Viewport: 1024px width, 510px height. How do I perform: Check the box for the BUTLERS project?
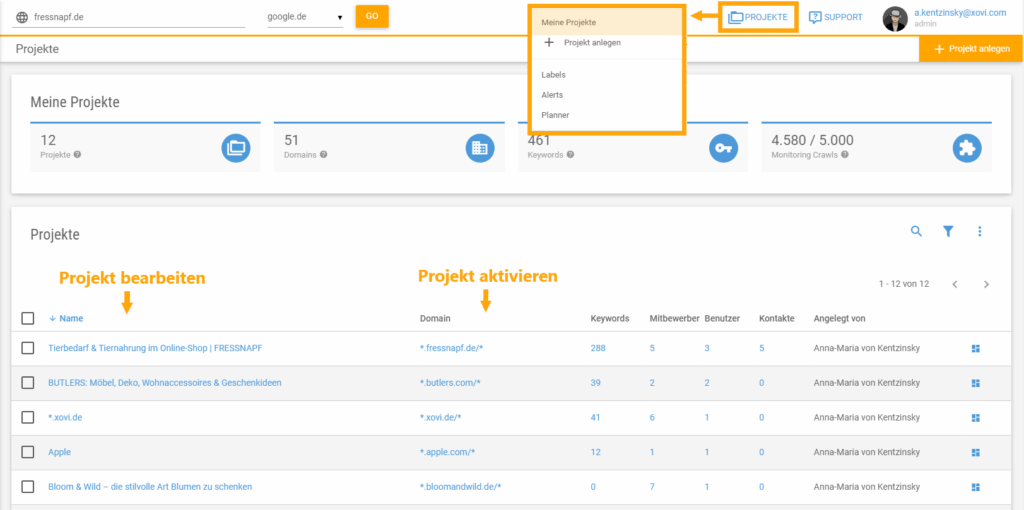coord(28,383)
